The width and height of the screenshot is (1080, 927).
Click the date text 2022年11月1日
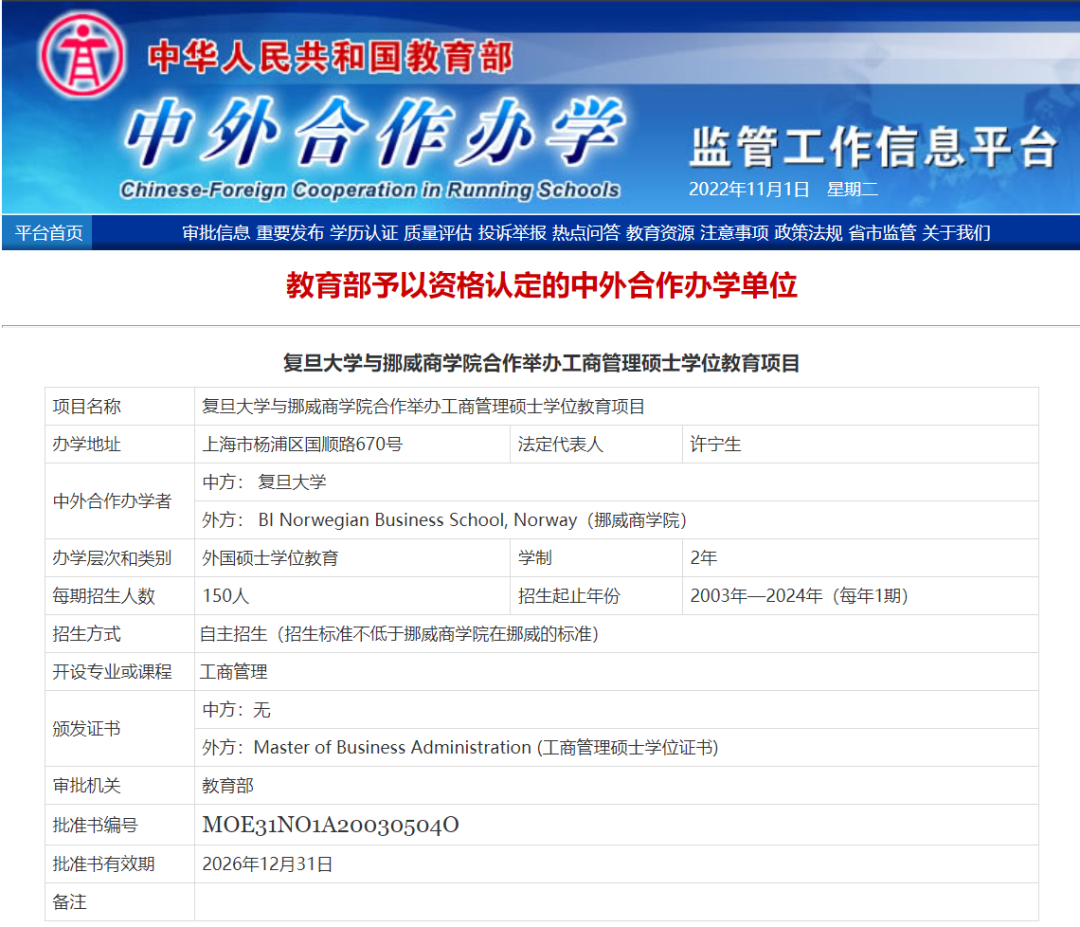(749, 189)
